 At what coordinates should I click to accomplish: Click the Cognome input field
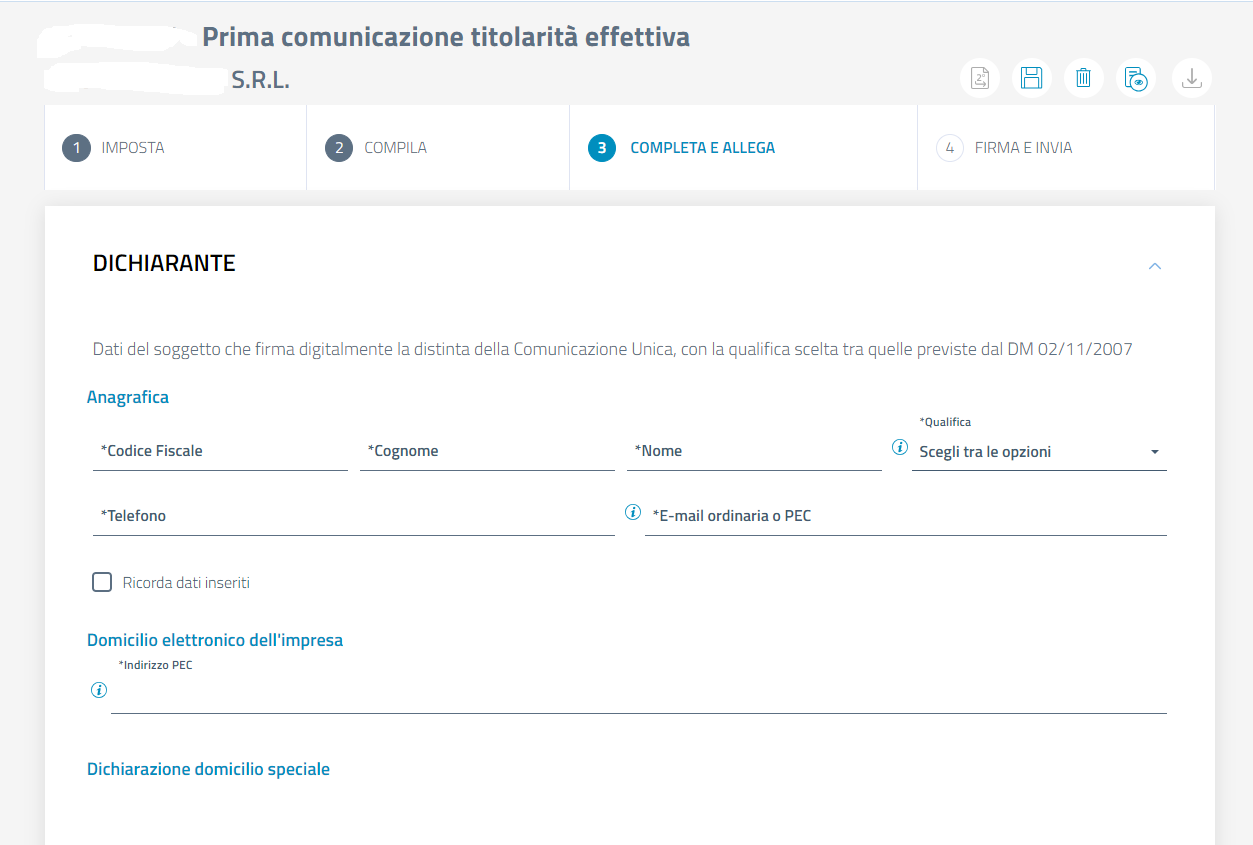[487, 452]
